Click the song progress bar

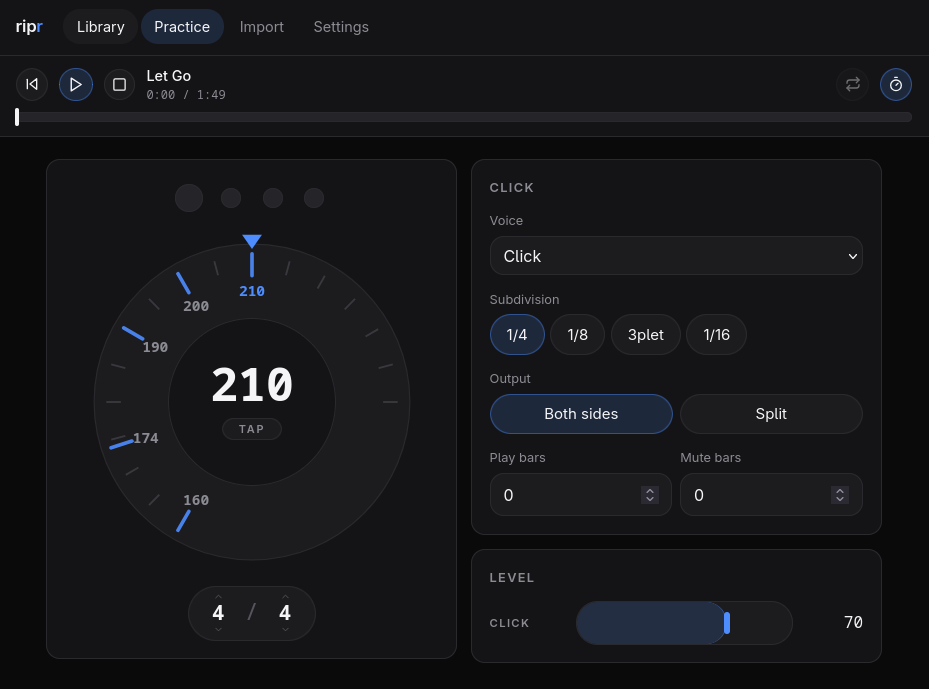[464, 117]
